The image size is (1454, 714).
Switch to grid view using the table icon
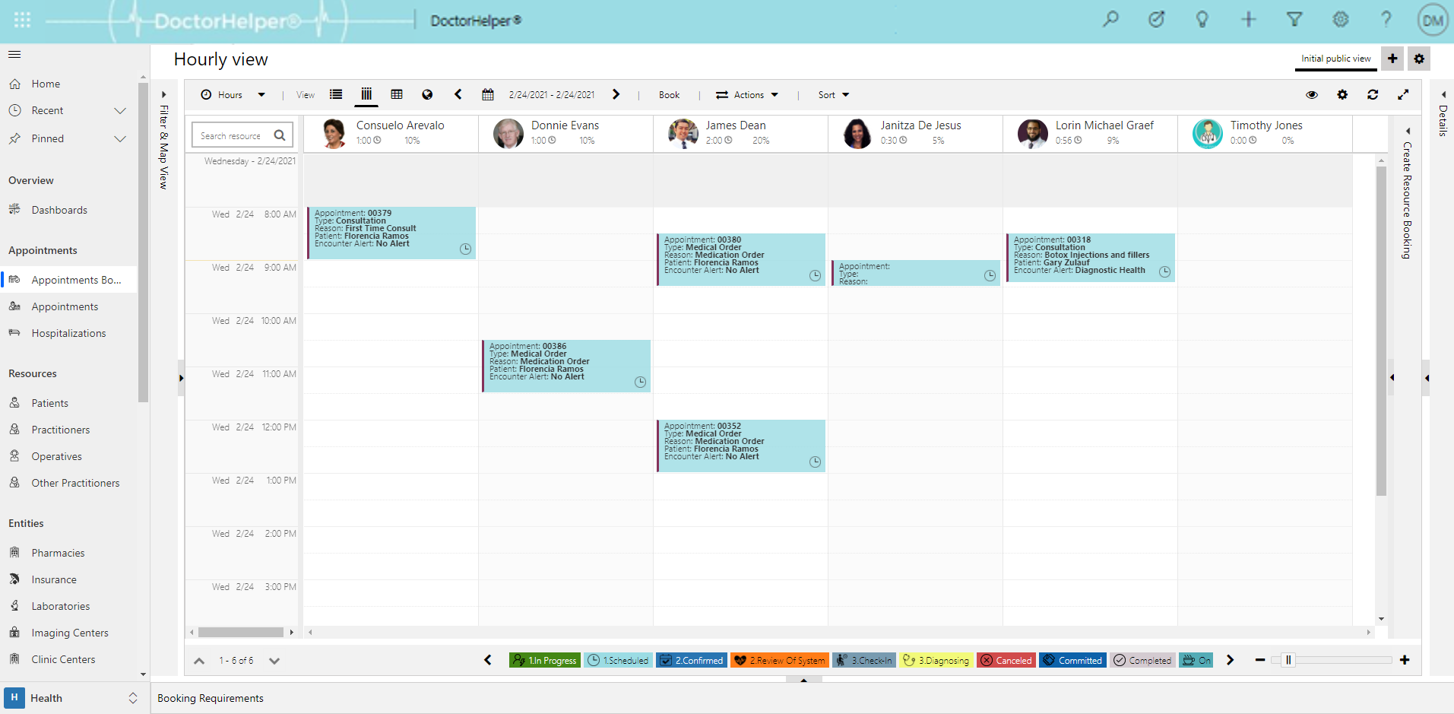397,94
